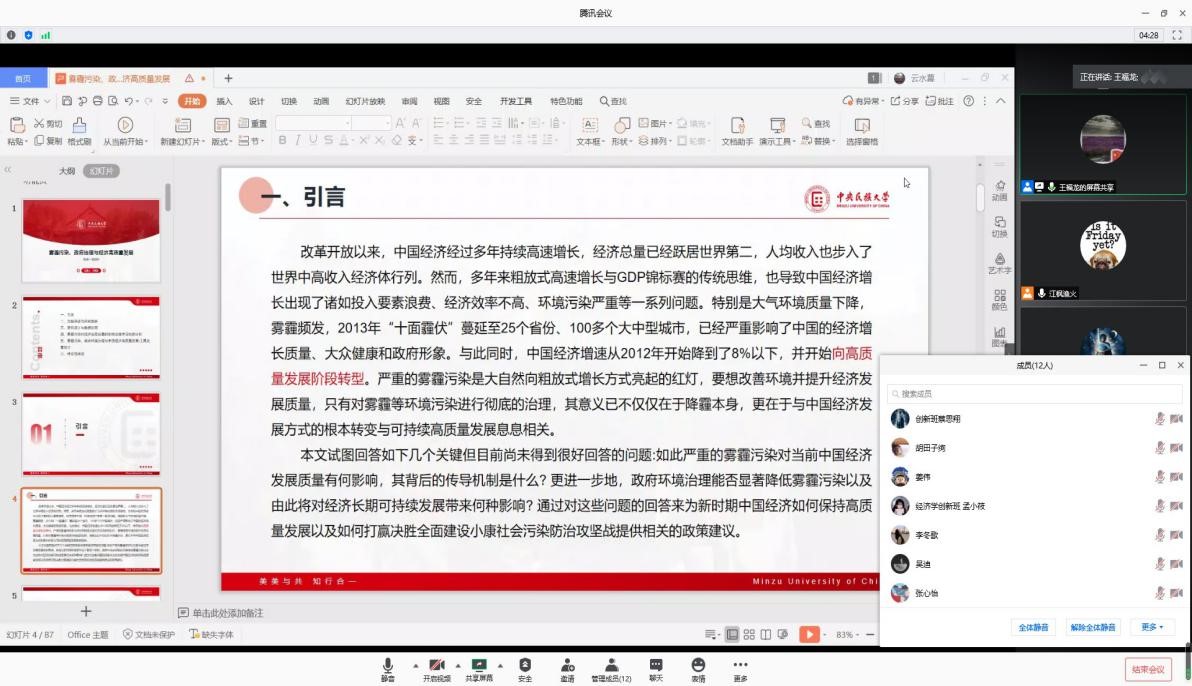Toggle microphone for member 李冬歌

point(1160,535)
